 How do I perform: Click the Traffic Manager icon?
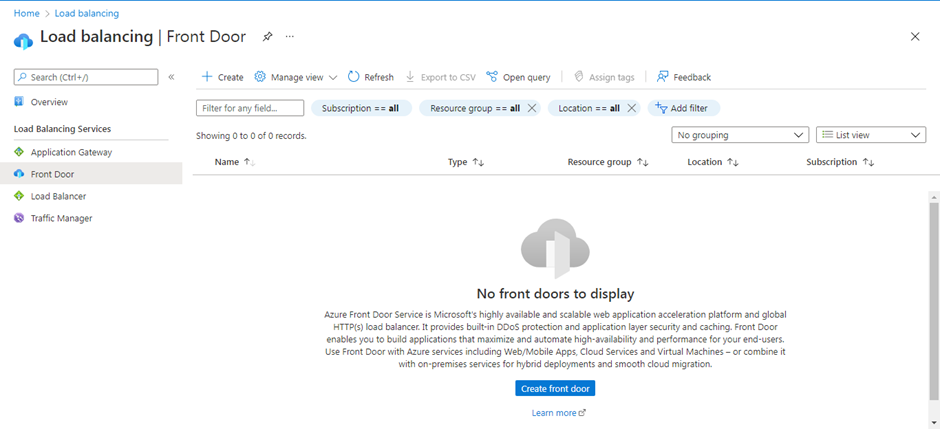[x=19, y=218]
